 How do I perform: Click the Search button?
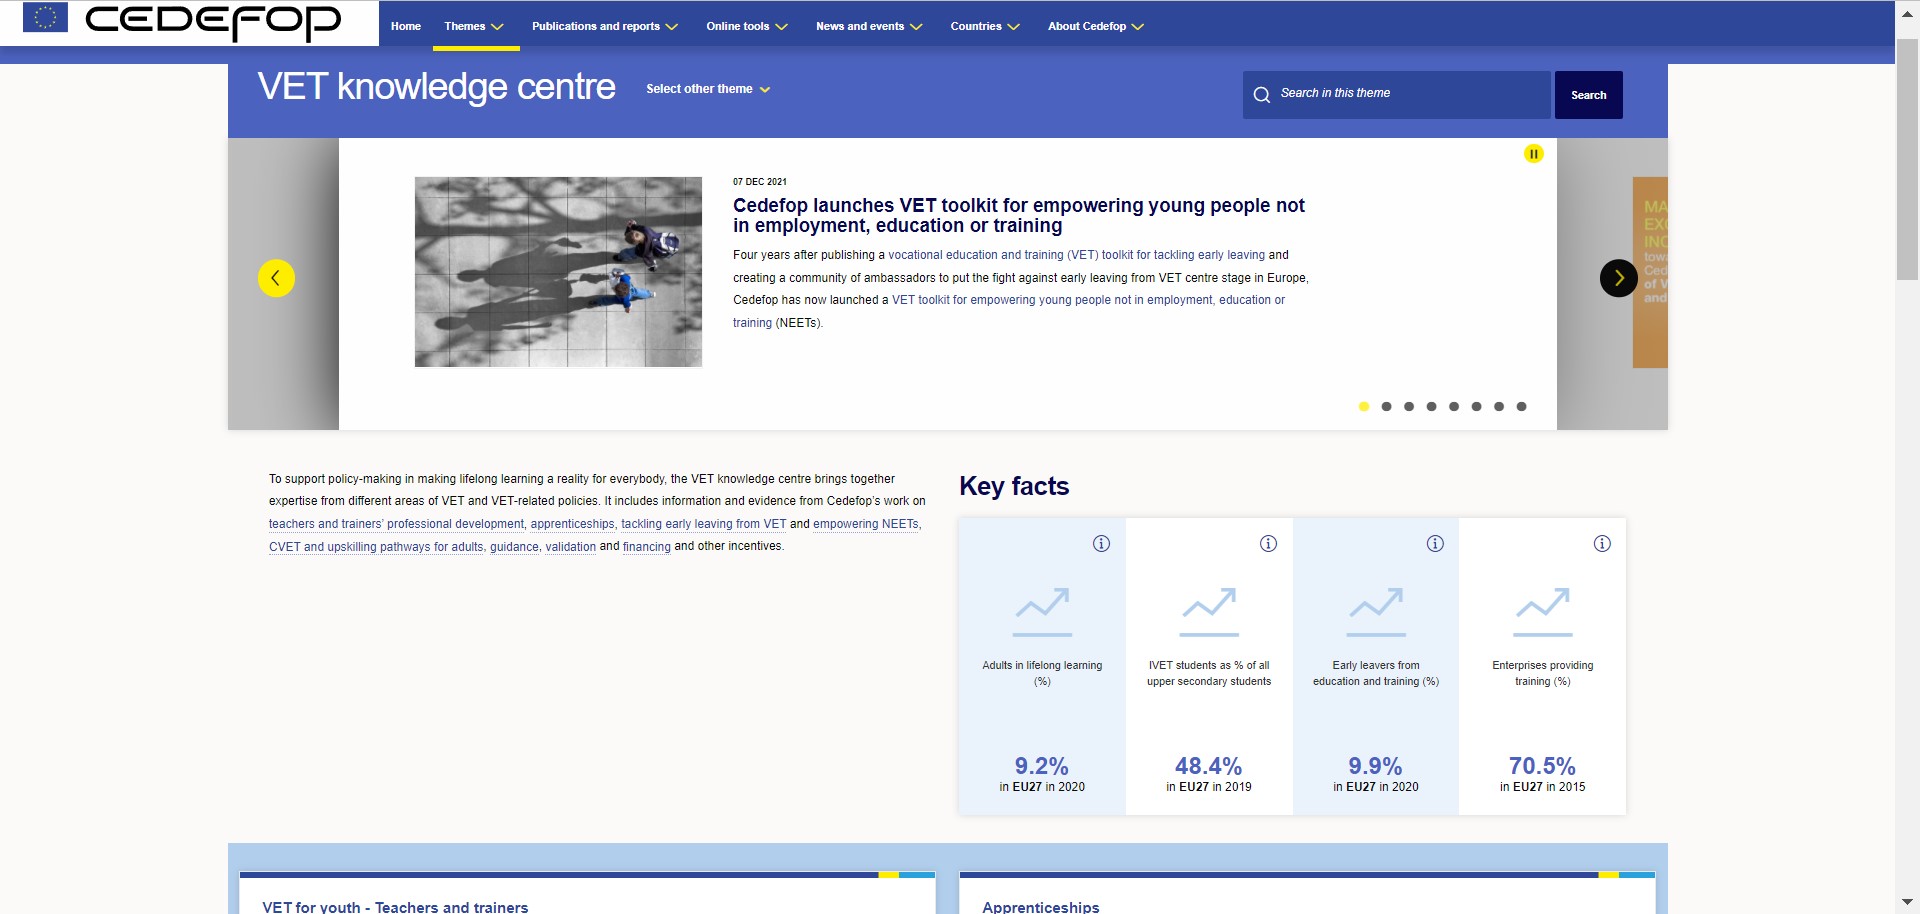(x=1588, y=94)
